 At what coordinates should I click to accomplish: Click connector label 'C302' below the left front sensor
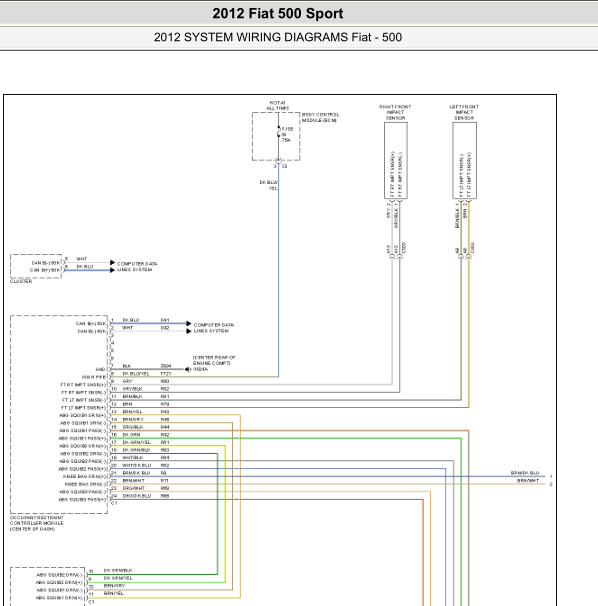point(472,248)
